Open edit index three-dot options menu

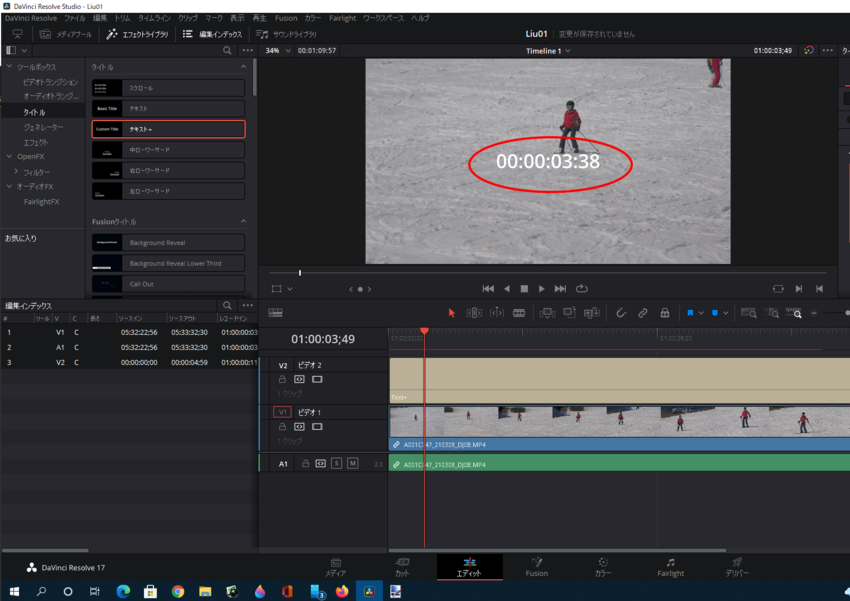click(x=248, y=306)
